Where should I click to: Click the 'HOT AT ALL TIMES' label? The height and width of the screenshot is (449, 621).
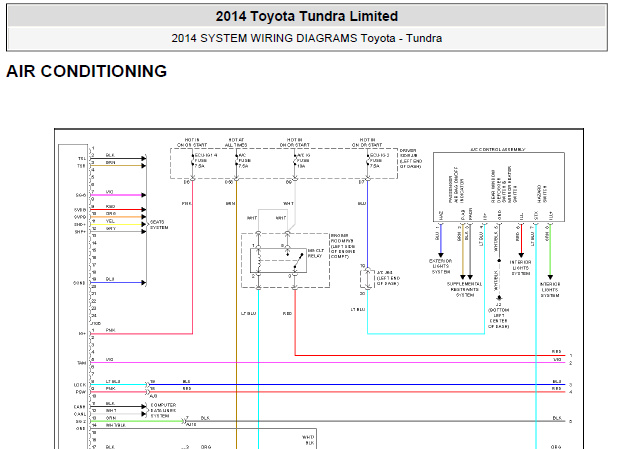[236, 143]
